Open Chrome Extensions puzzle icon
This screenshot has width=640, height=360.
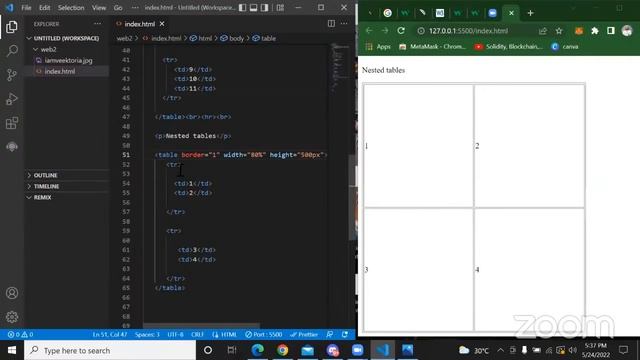tap(595, 31)
